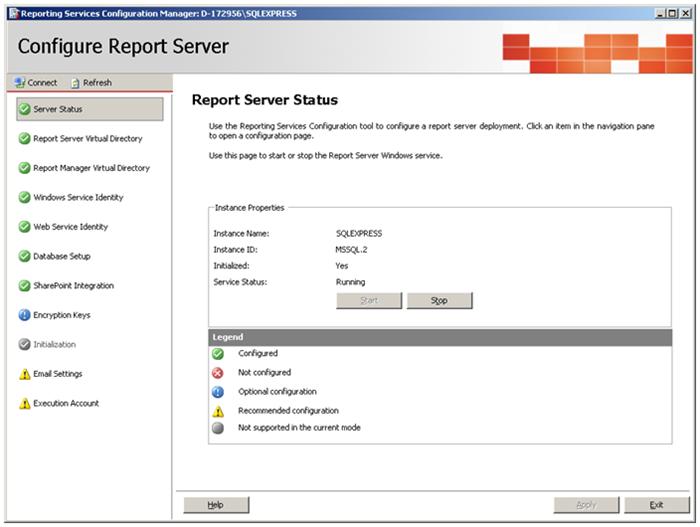Click the Running service status value
This screenshot has width=700, height=527.
(x=350, y=282)
